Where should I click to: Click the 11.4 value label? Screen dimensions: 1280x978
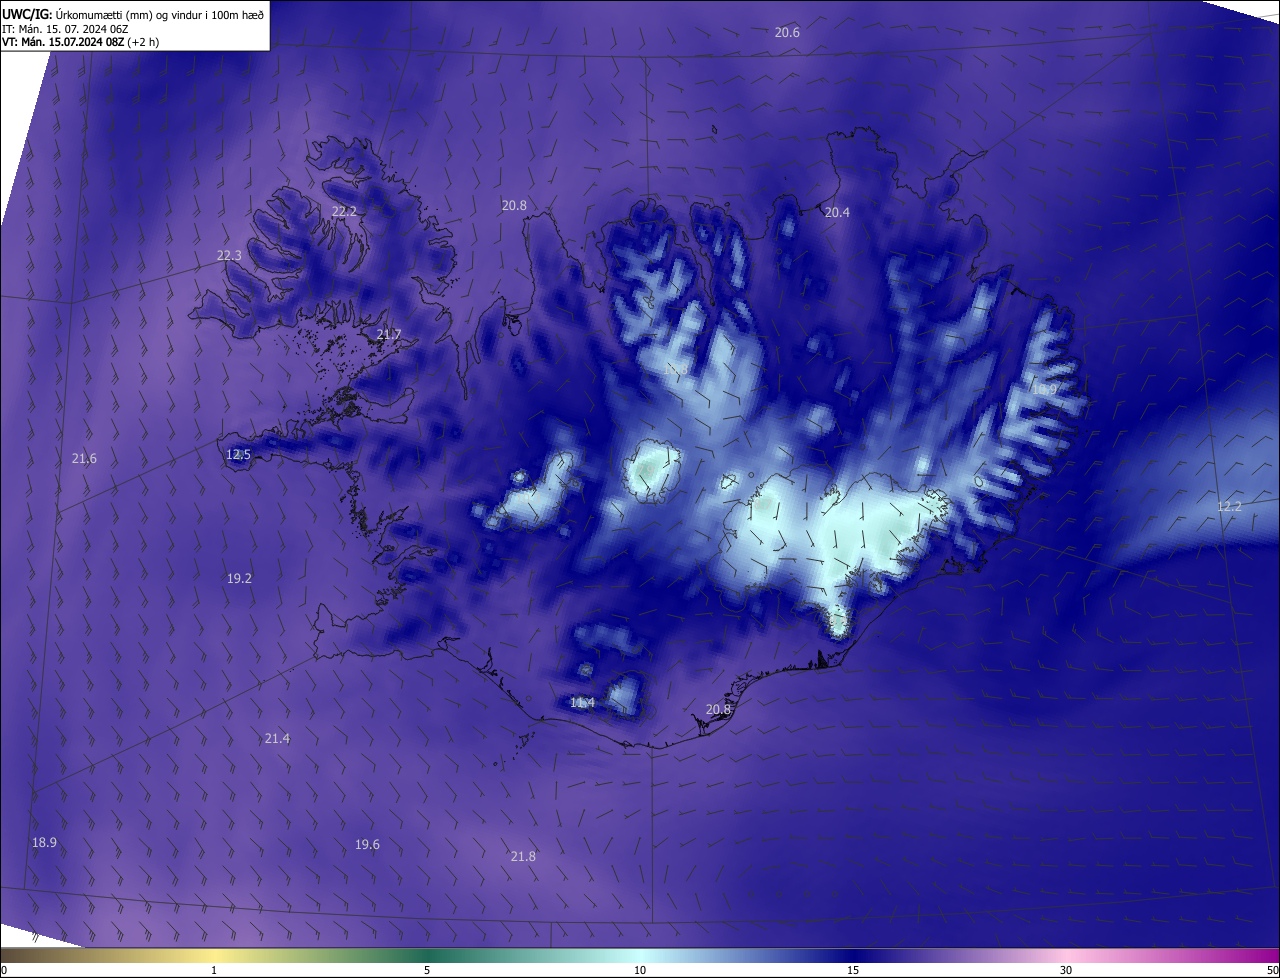[582, 703]
